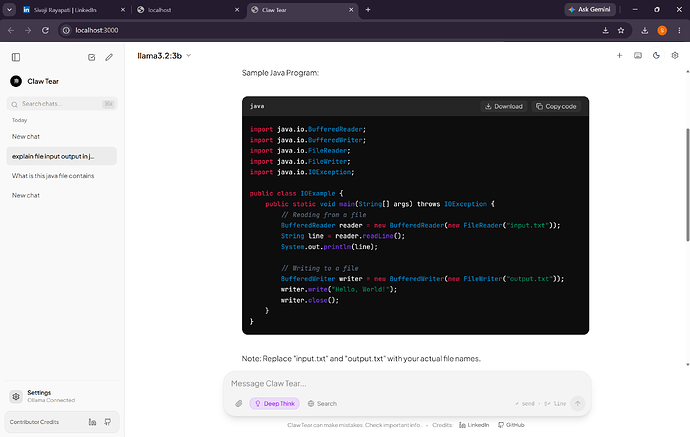Start a new chat with the pencil icon

tap(109, 57)
